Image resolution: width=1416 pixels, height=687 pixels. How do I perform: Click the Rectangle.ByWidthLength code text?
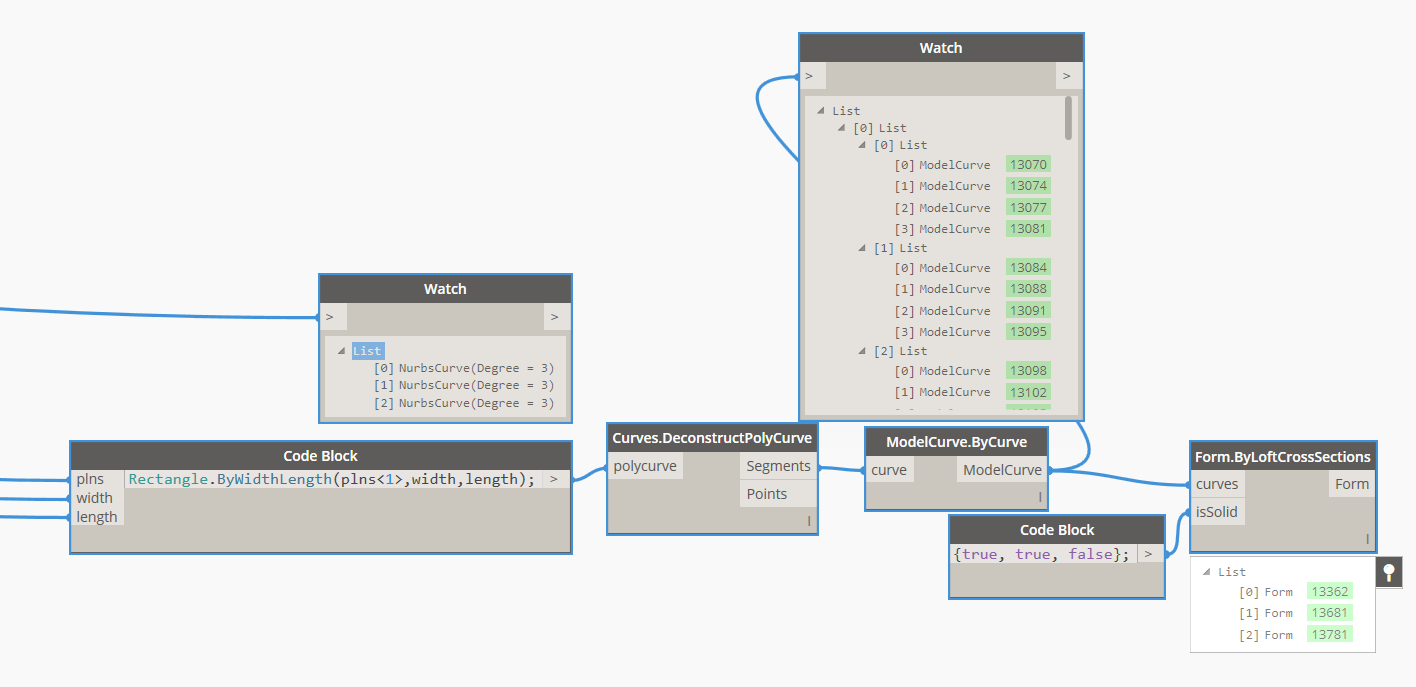(x=331, y=479)
